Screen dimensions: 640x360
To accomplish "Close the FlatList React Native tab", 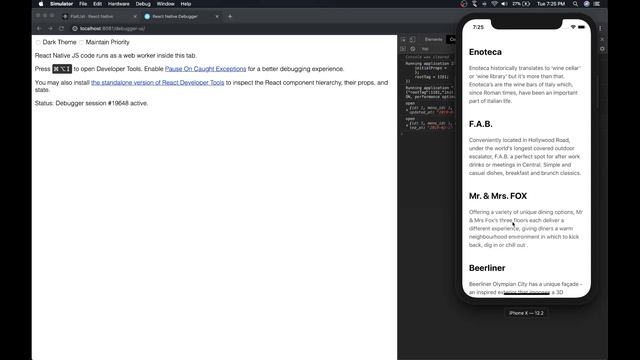I will pos(135,16).
